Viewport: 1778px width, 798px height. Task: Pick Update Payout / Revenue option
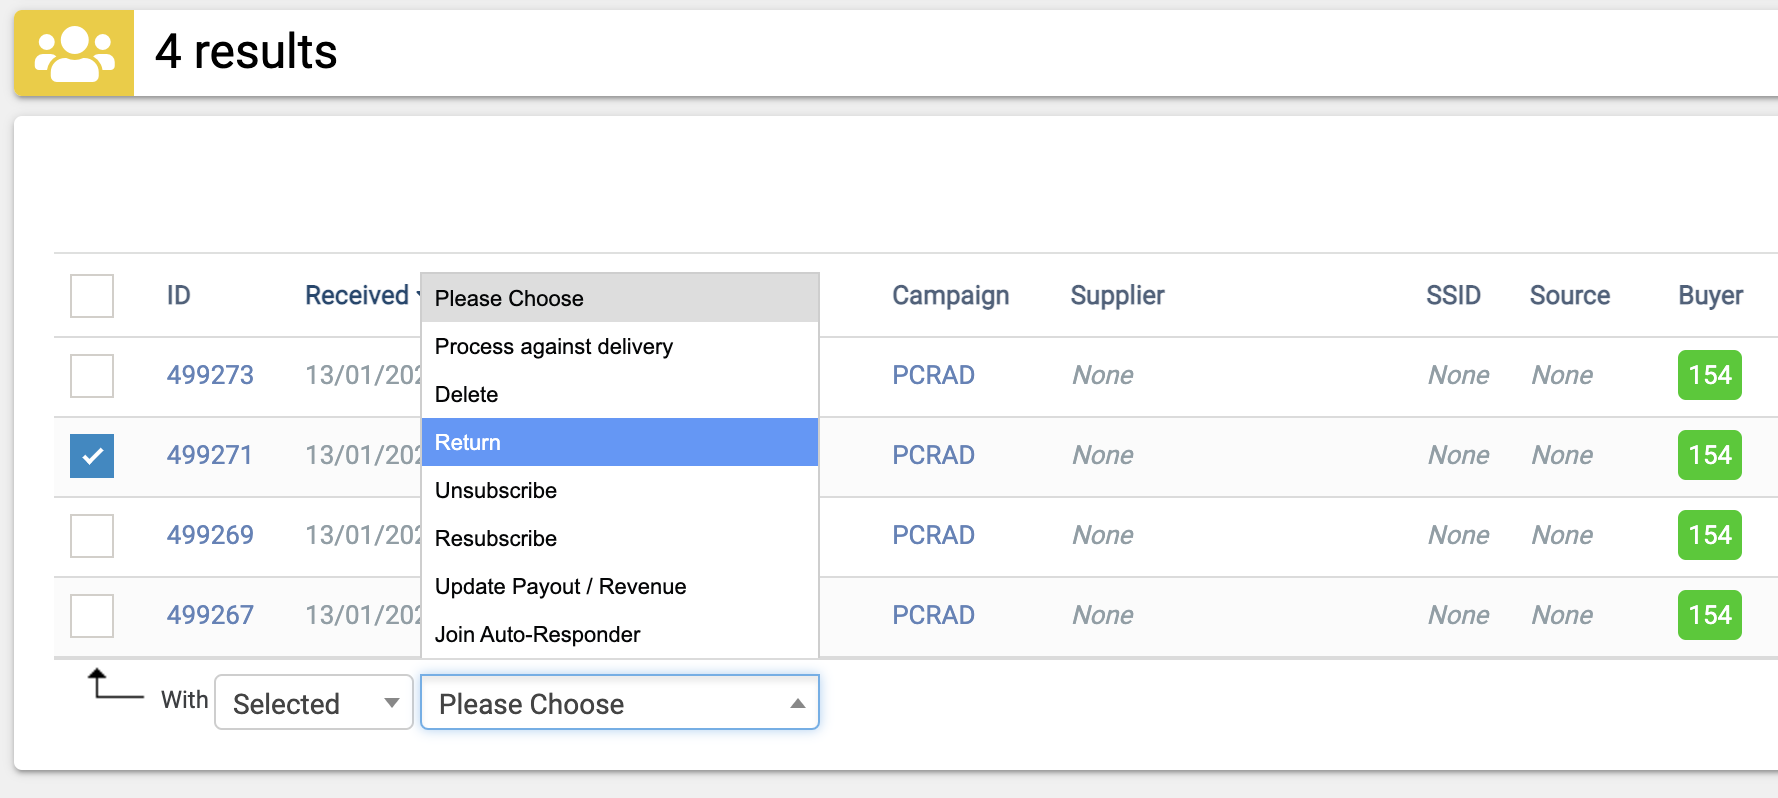click(620, 586)
